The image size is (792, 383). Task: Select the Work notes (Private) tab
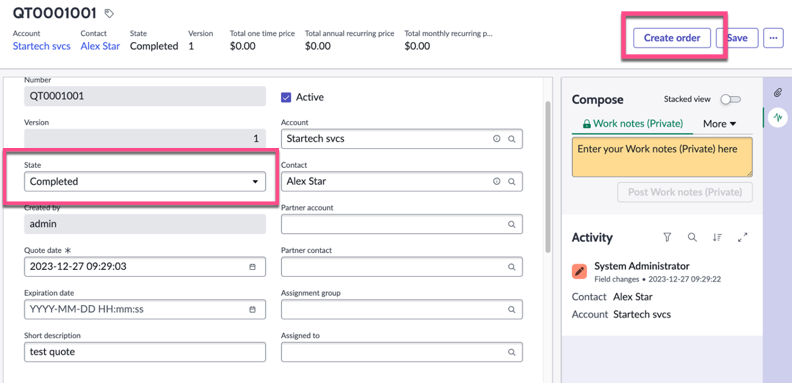point(633,124)
